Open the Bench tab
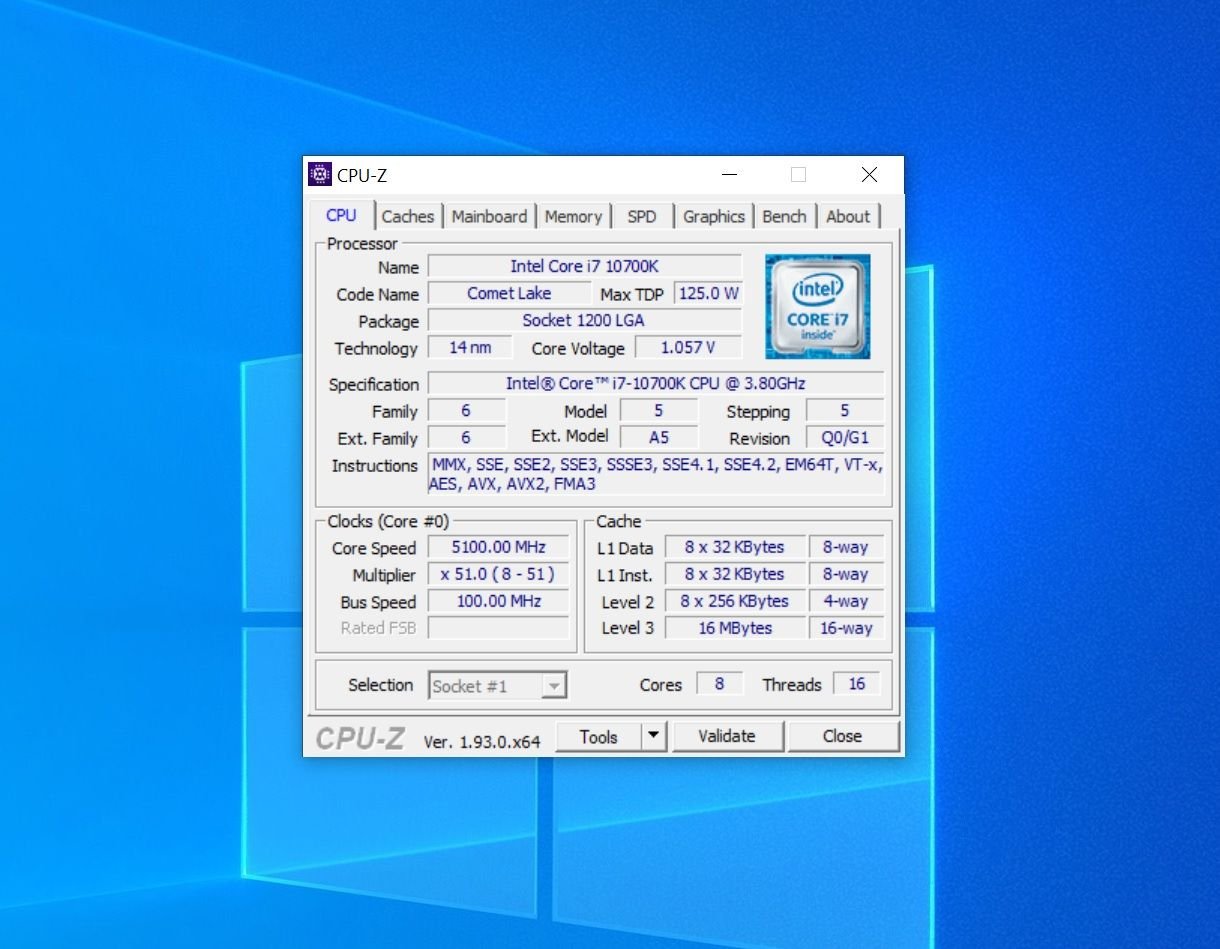This screenshot has width=1220, height=949. tap(784, 216)
